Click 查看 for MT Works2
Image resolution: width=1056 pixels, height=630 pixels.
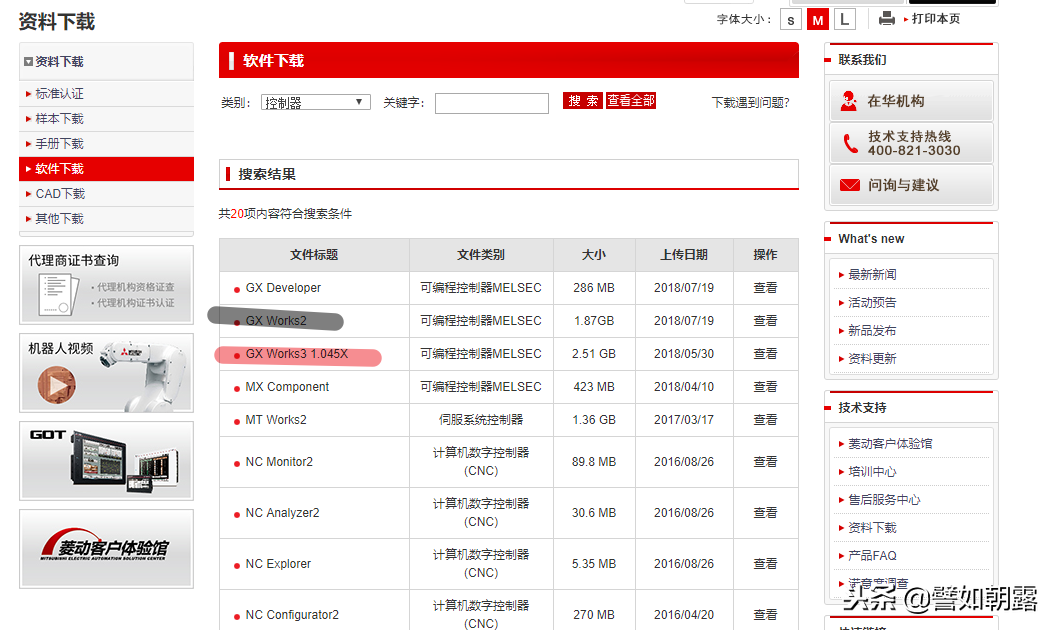[x=765, y=420]
